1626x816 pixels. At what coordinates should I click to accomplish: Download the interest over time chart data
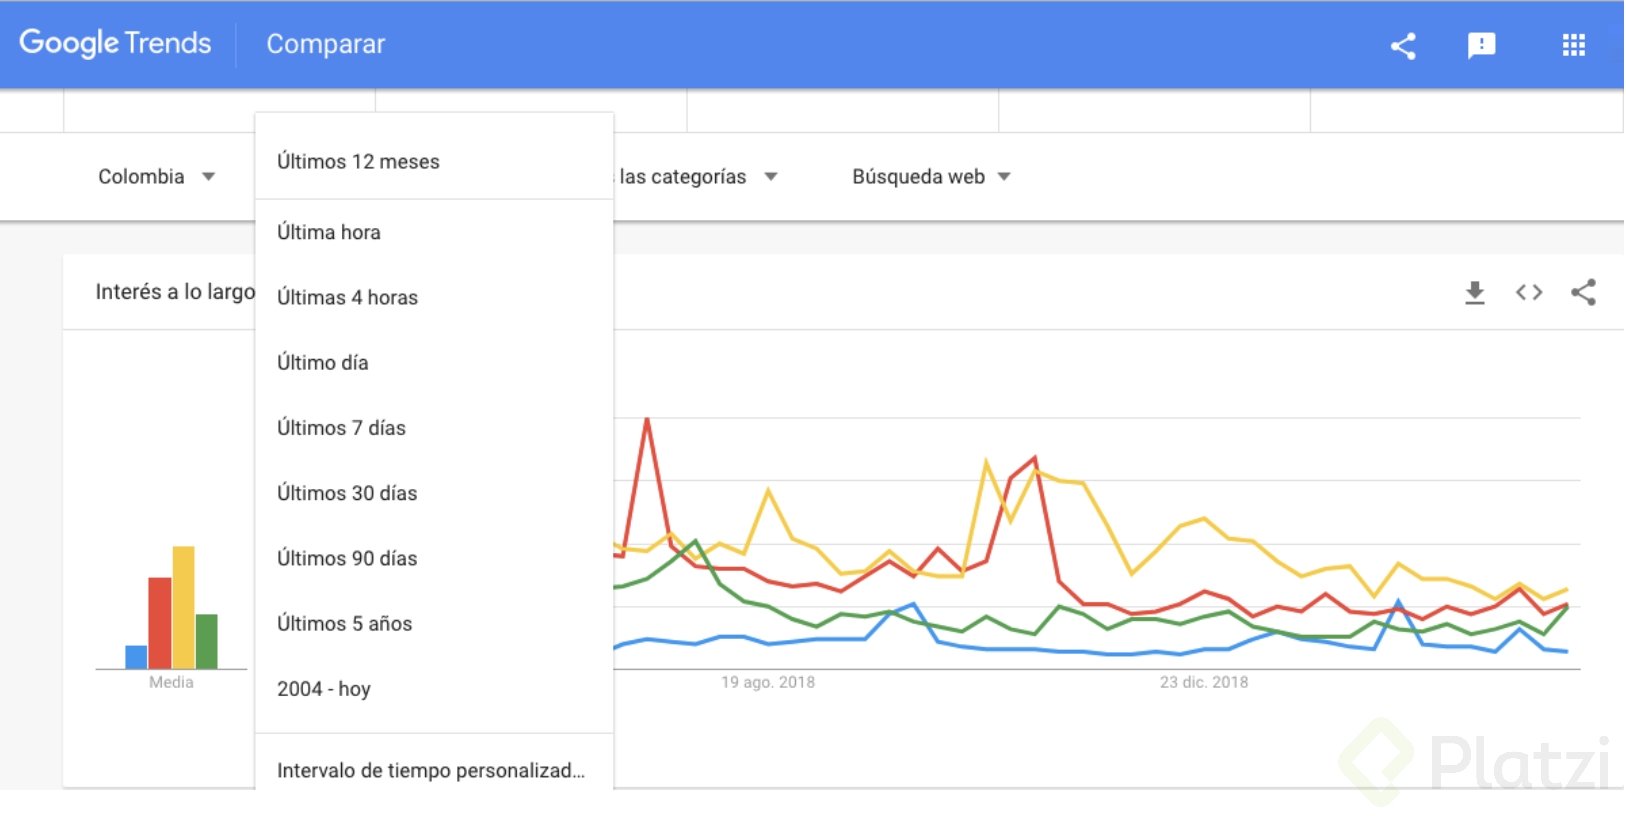pyautogui.click(x=1474, y=292)
